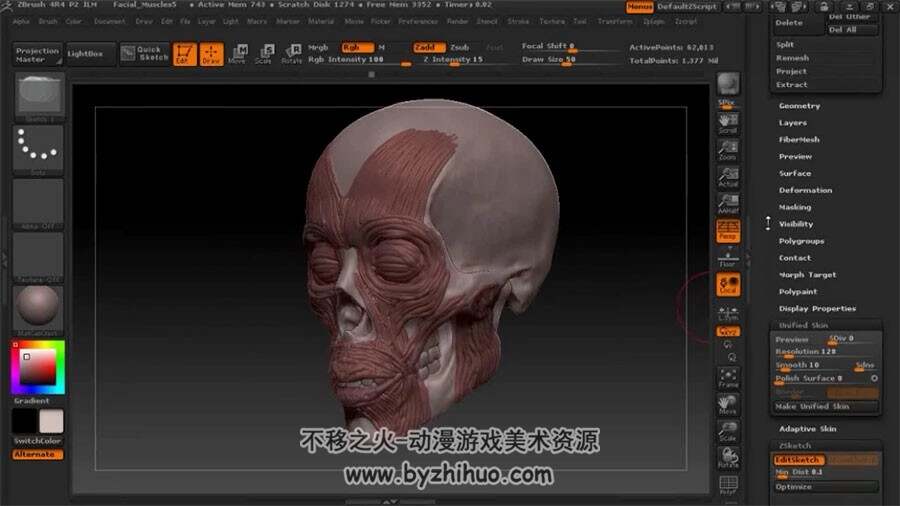Open Projection Master
This screenshot has height=506, width=900.
[x=37, y=55]
